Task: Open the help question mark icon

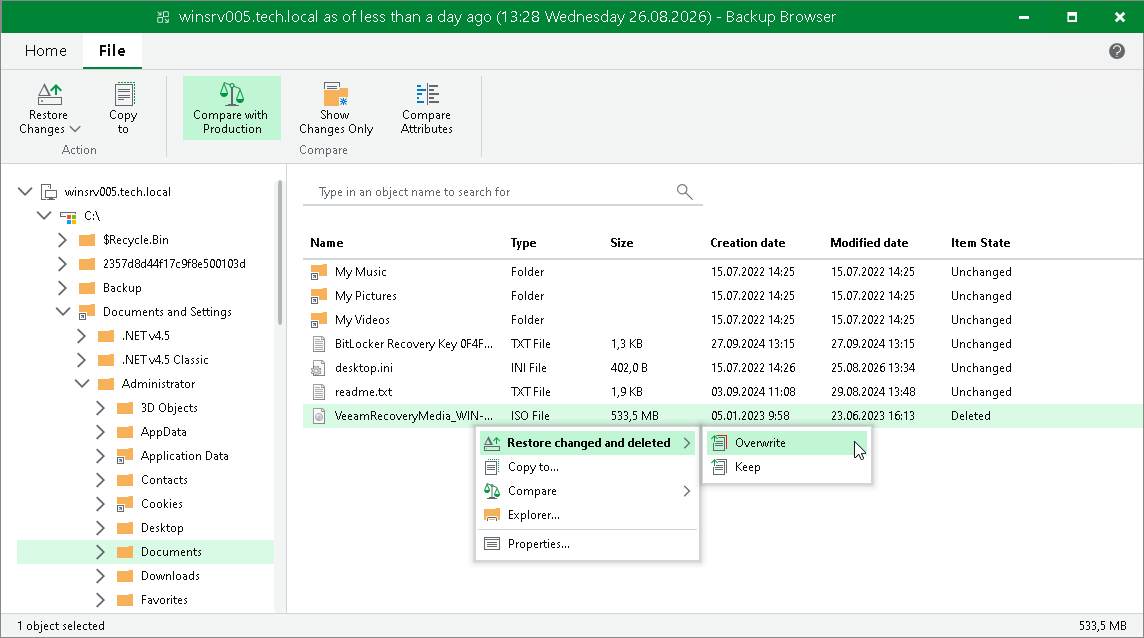Action: coord(1116,50)
